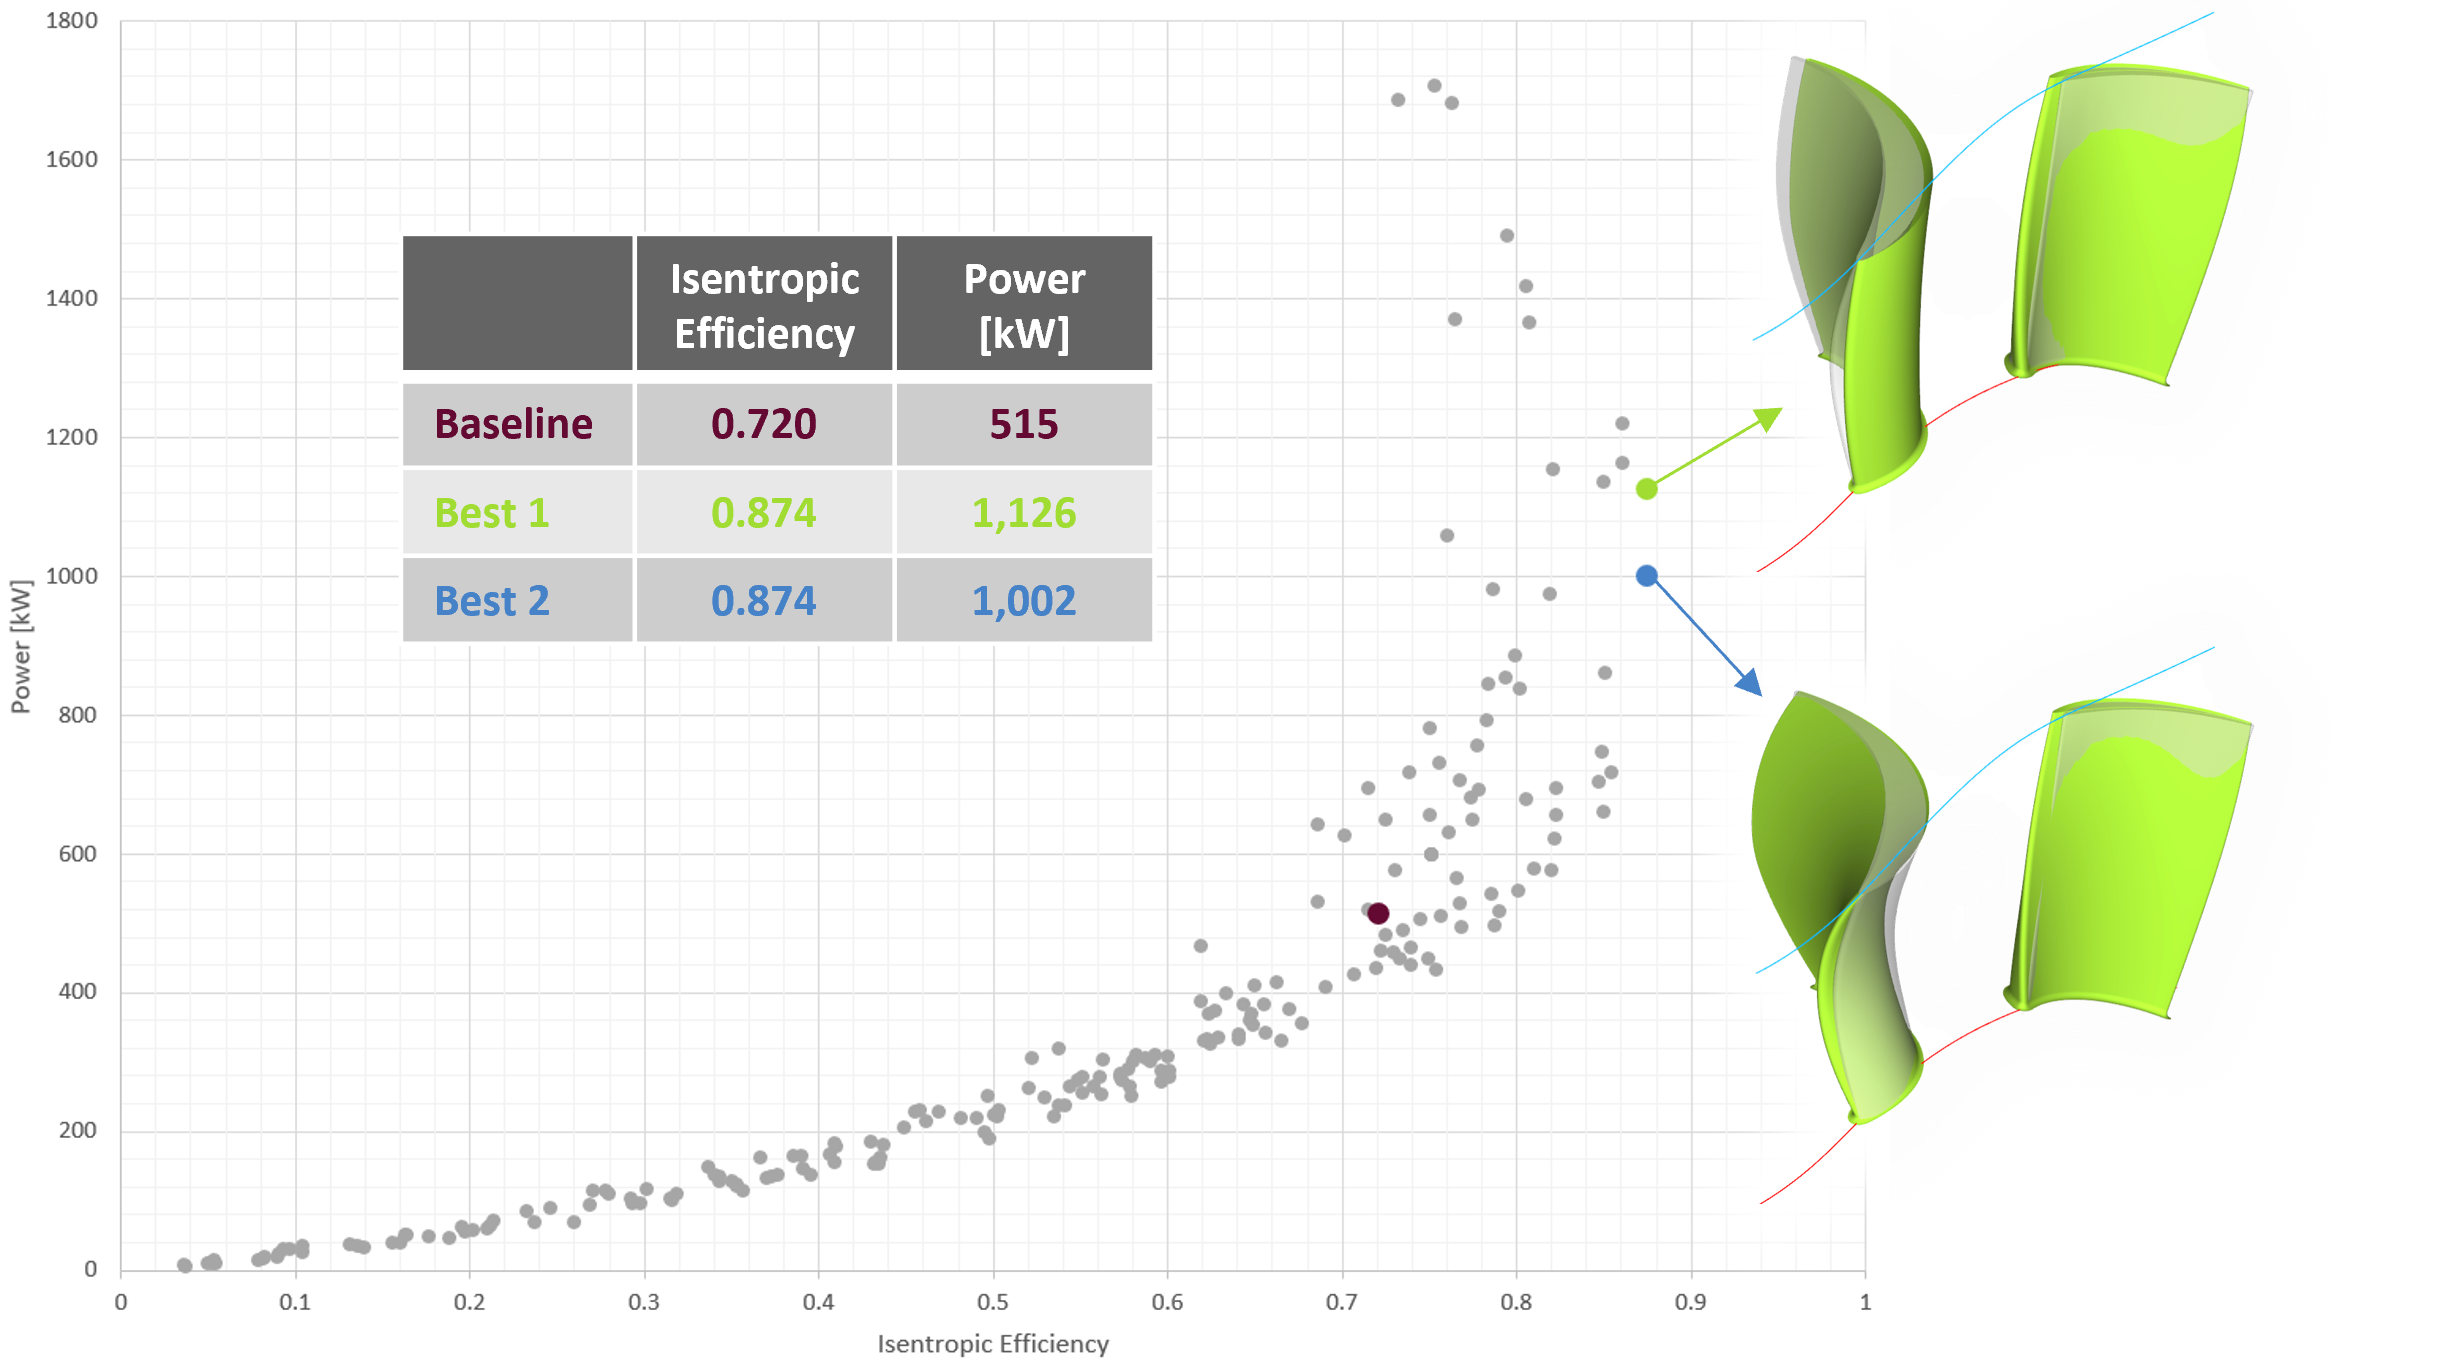Viewport: 2457px width, 1365px height.
Task: Click the blue arrow pointing to Best 2 blade
Action: [1705, 636]
